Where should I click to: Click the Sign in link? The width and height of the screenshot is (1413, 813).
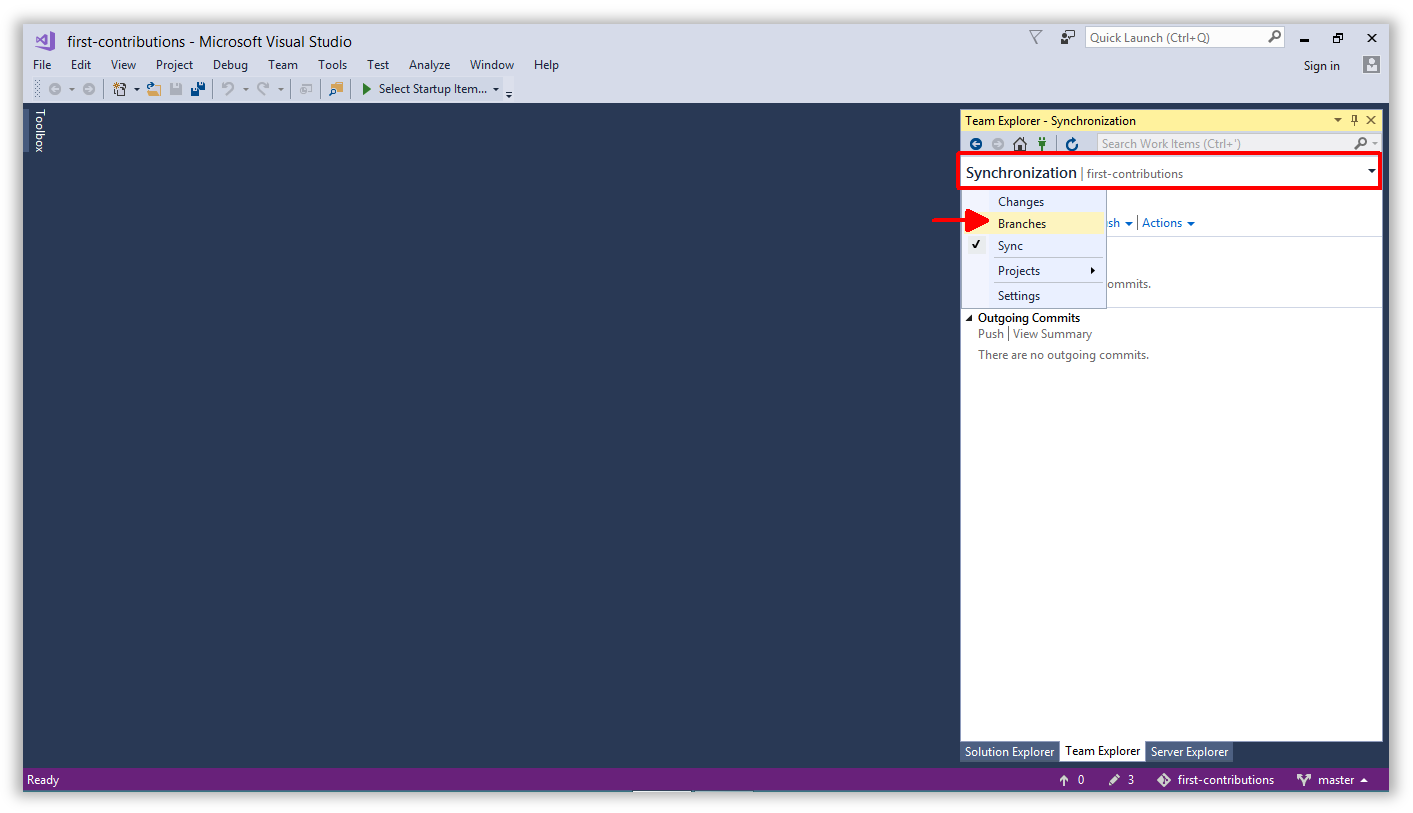click(x=1321, y=66)
